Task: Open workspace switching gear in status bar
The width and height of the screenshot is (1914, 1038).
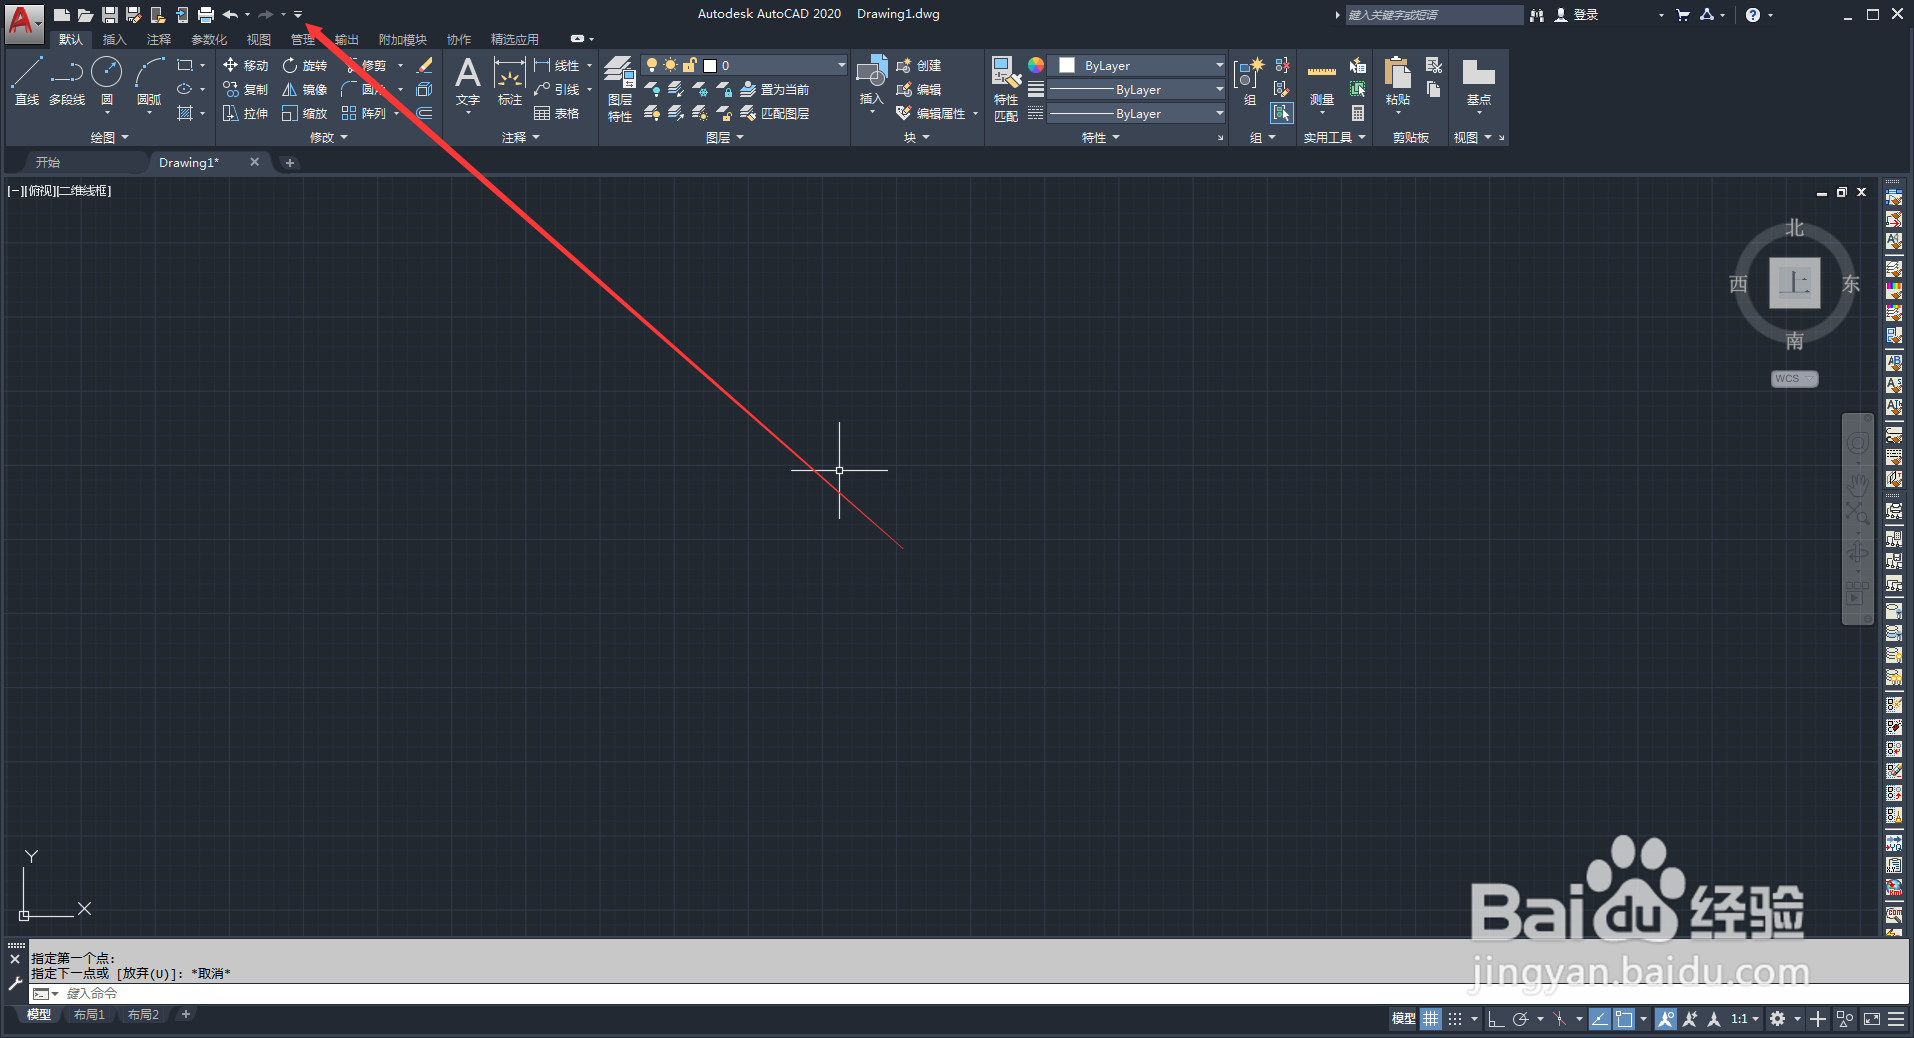Action: click(x=1777, y=1019)
